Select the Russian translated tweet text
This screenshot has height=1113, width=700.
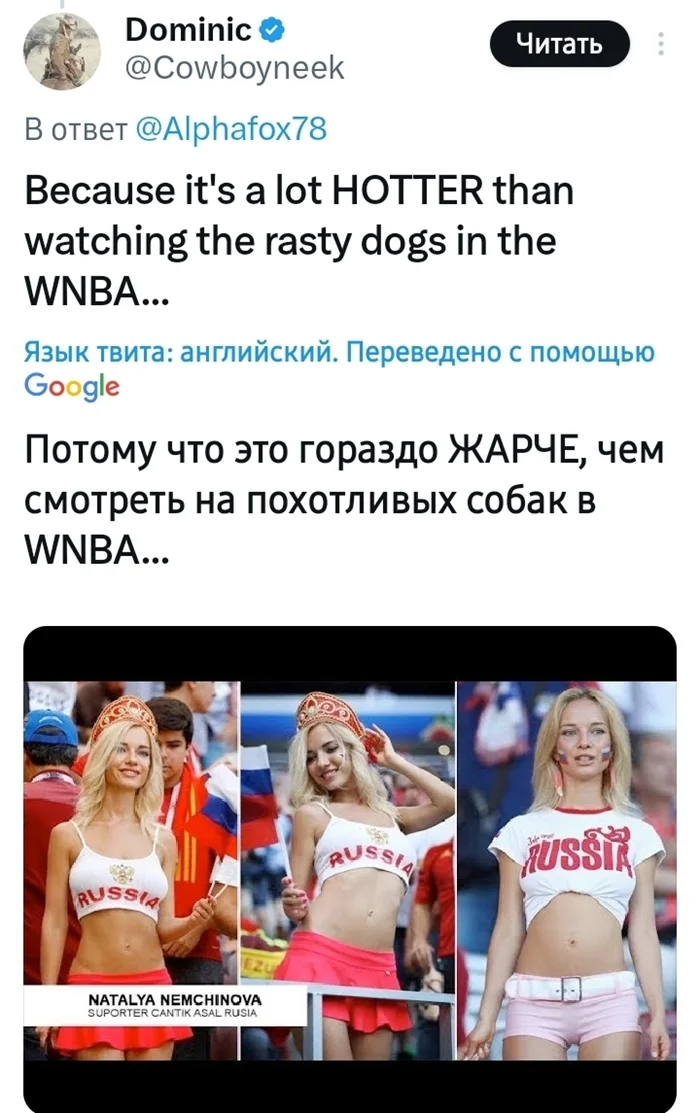[x=344, y=500]
